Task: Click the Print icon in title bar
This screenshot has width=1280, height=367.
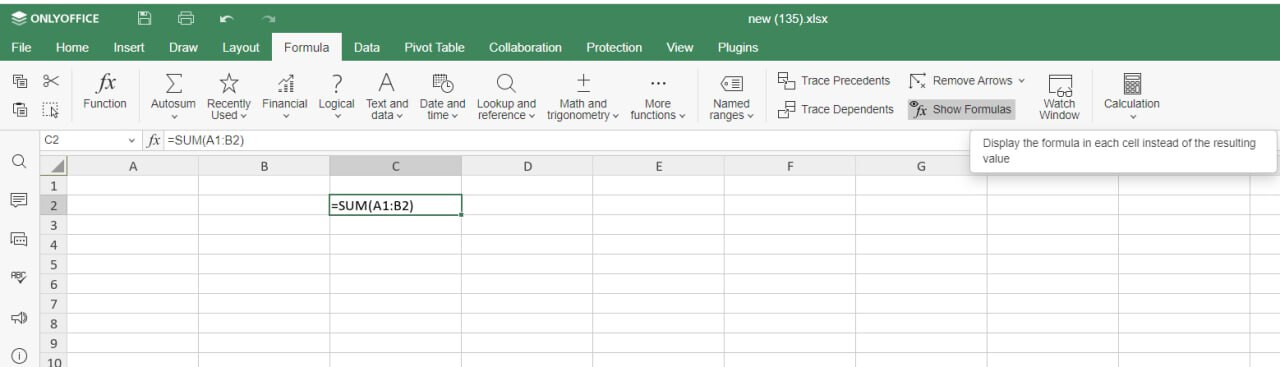Action: [186, 18]
